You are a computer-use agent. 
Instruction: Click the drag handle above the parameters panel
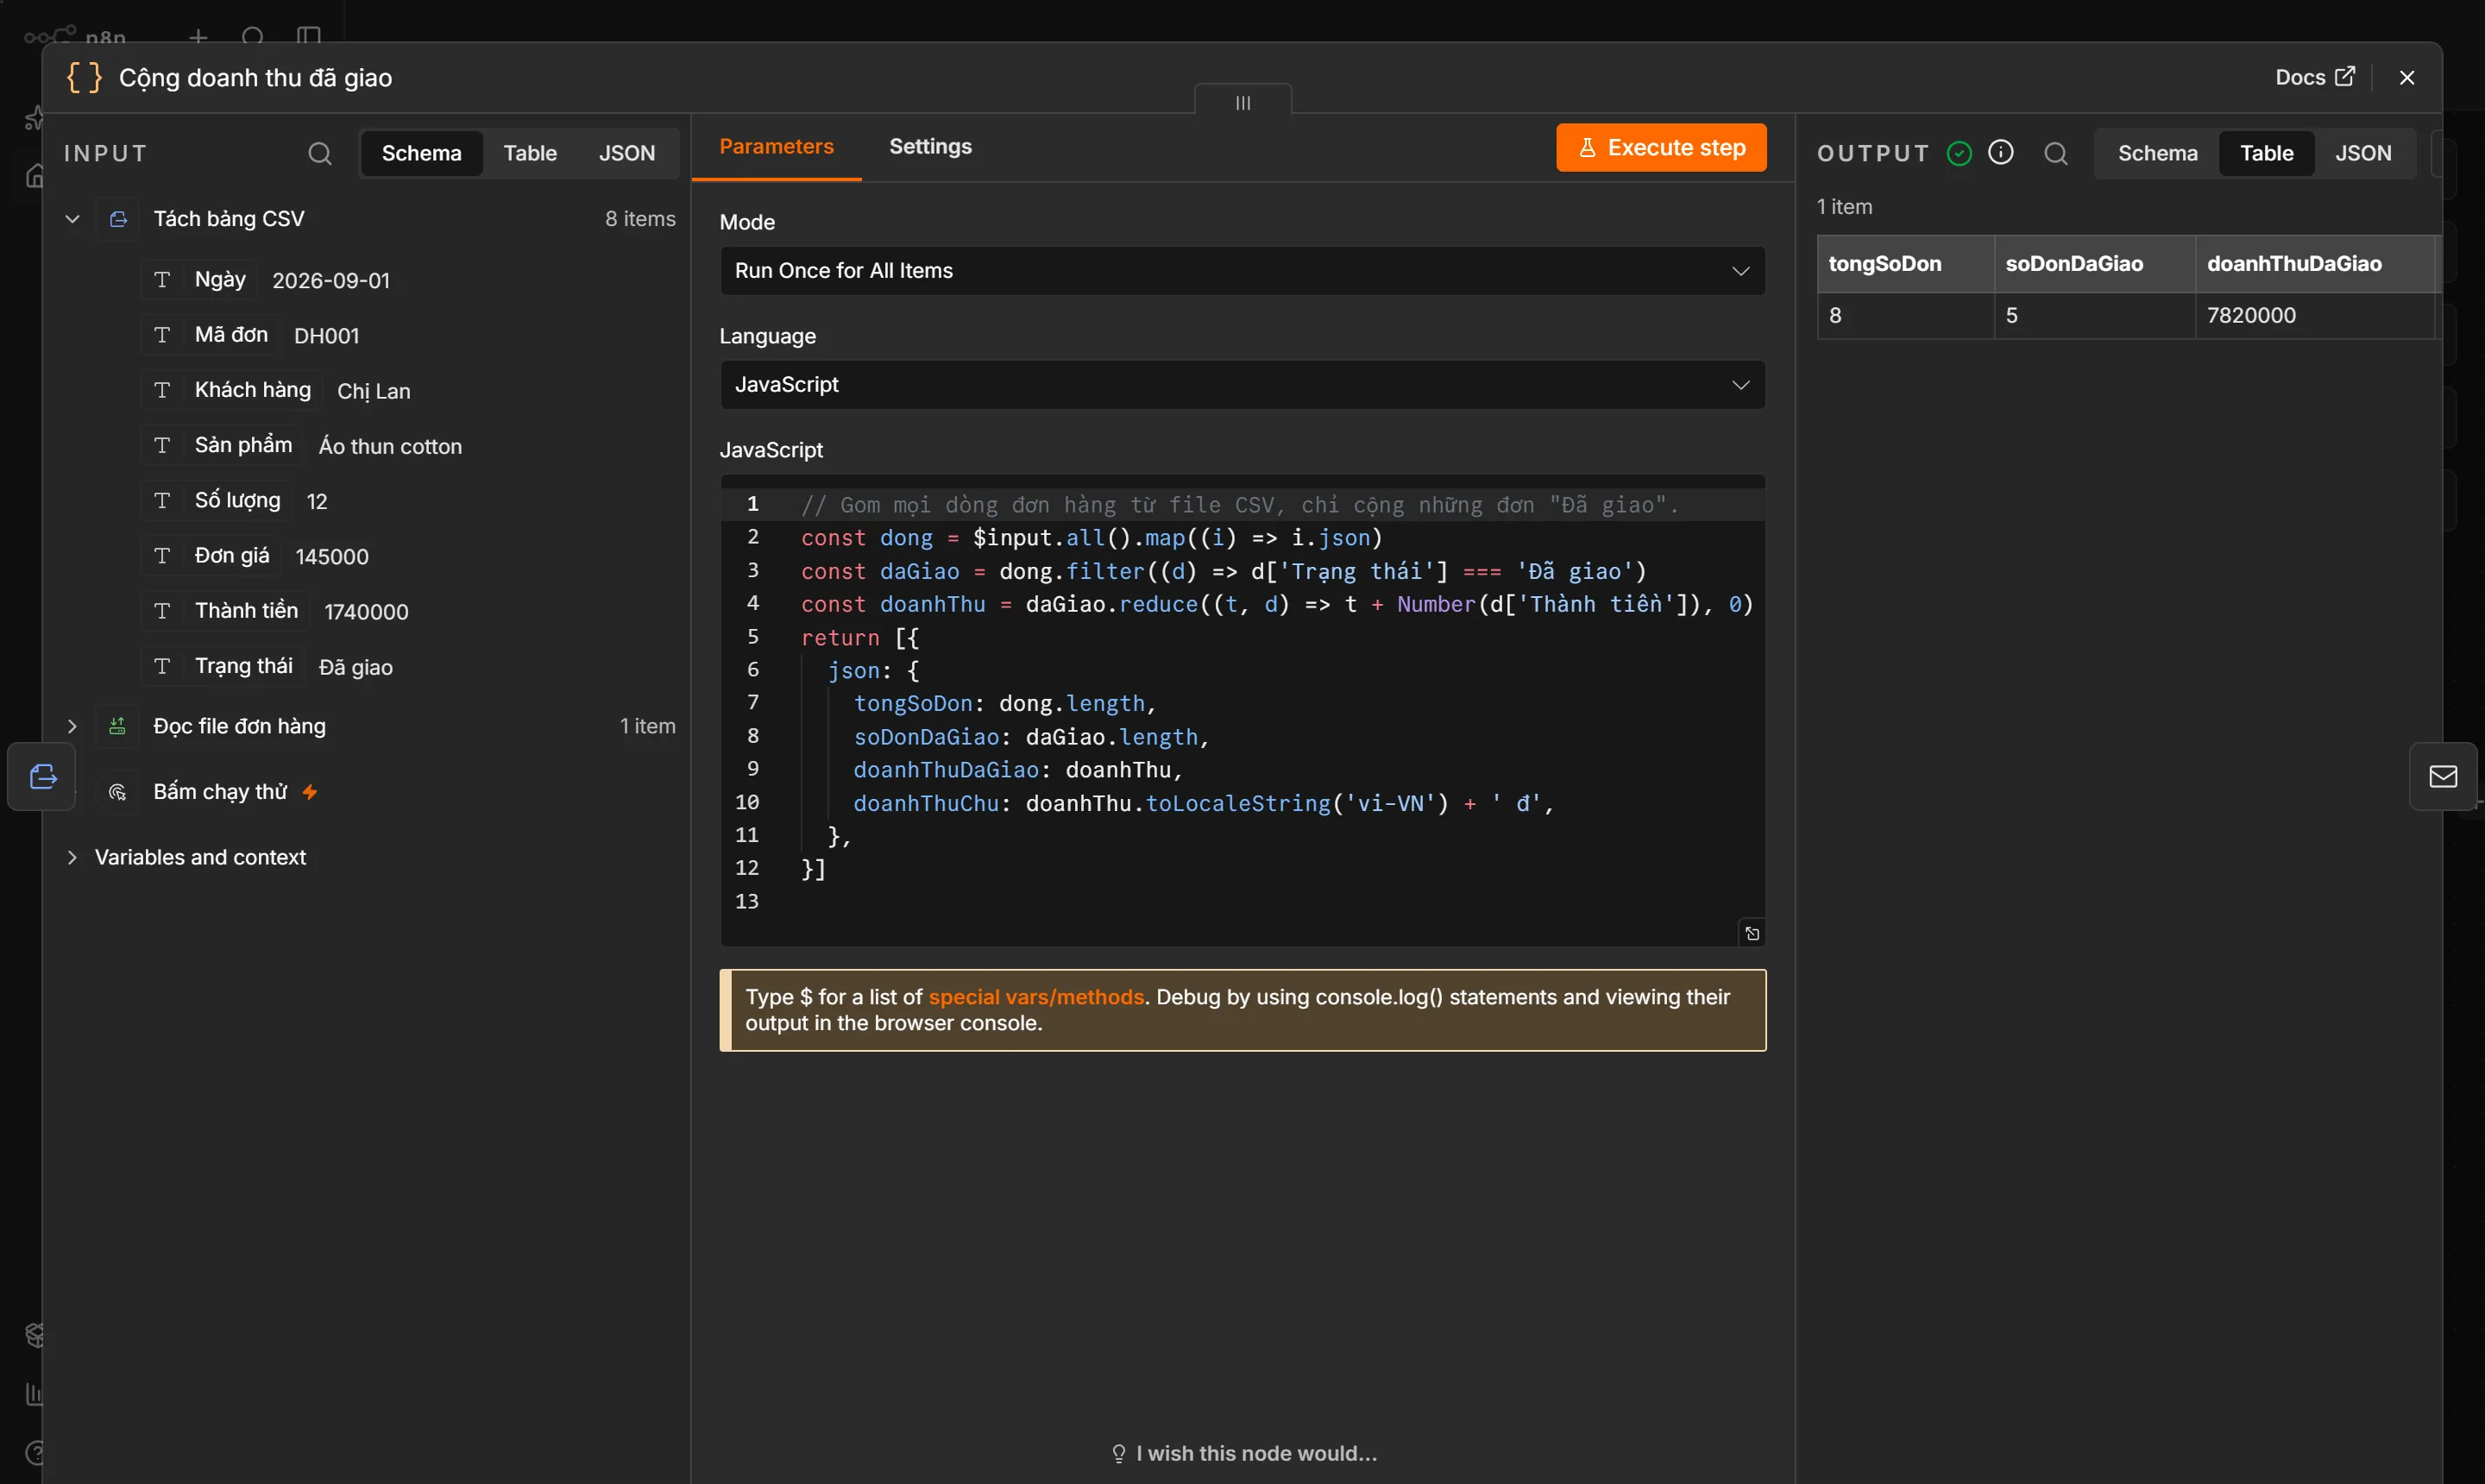(x=1243, y=102)
